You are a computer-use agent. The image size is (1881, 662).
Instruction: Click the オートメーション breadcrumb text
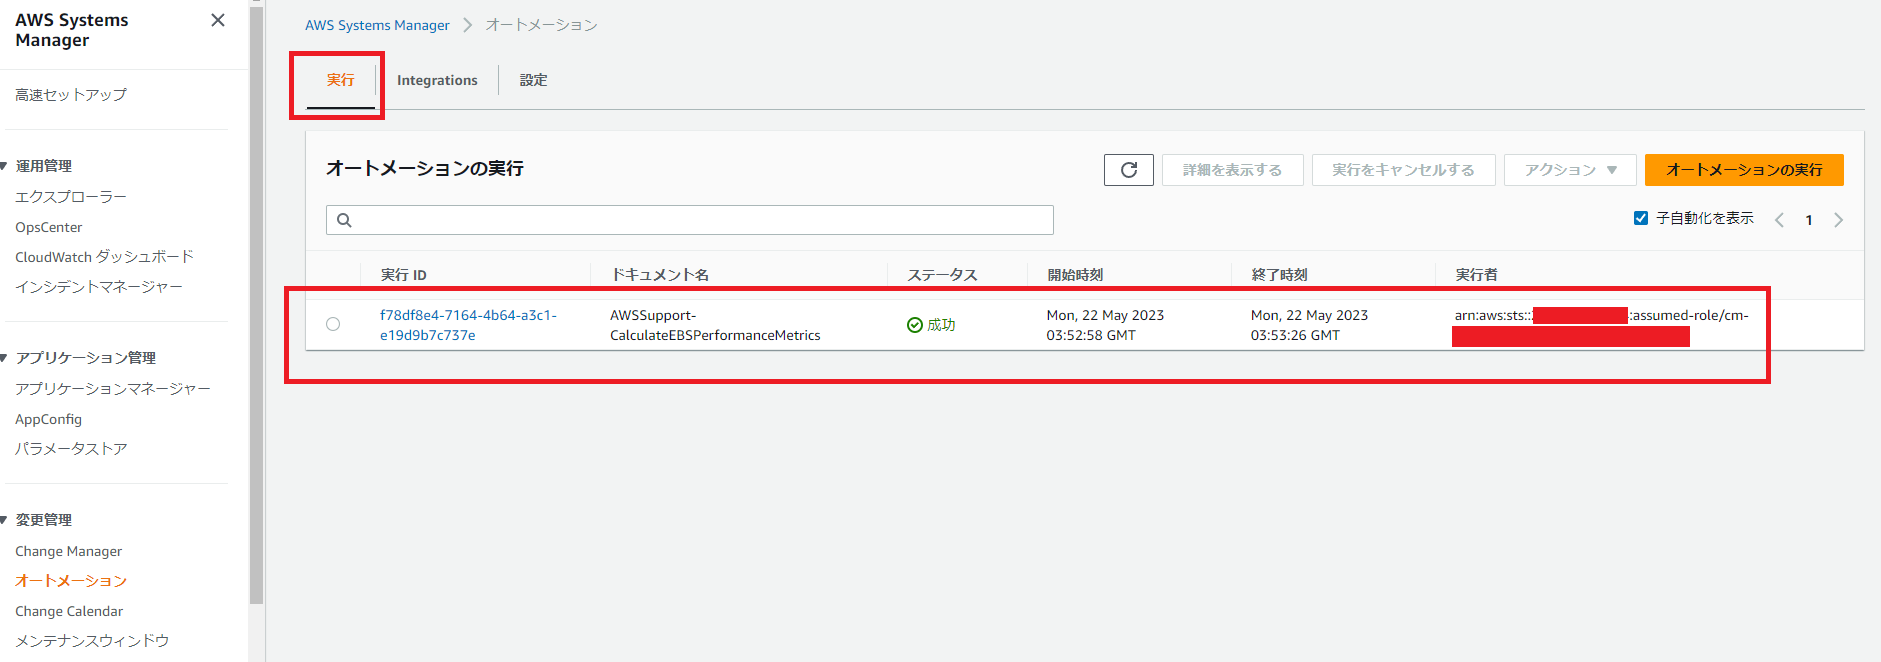coord(541,25)
